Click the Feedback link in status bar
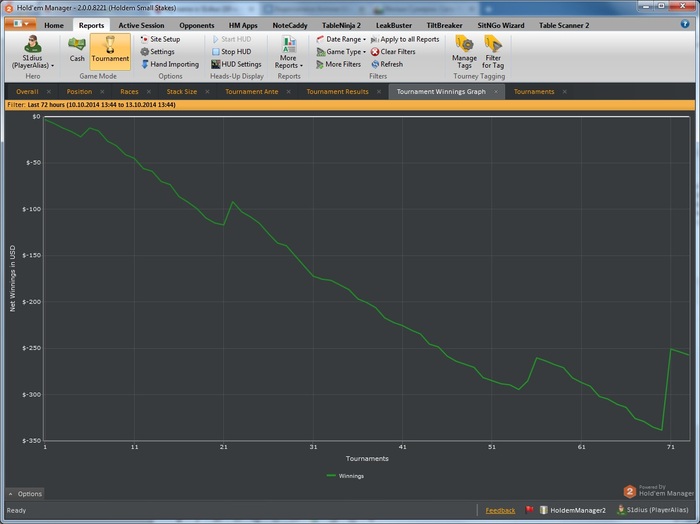The width and height of the screenshot is (700, 524). click(x=500, y=510)
